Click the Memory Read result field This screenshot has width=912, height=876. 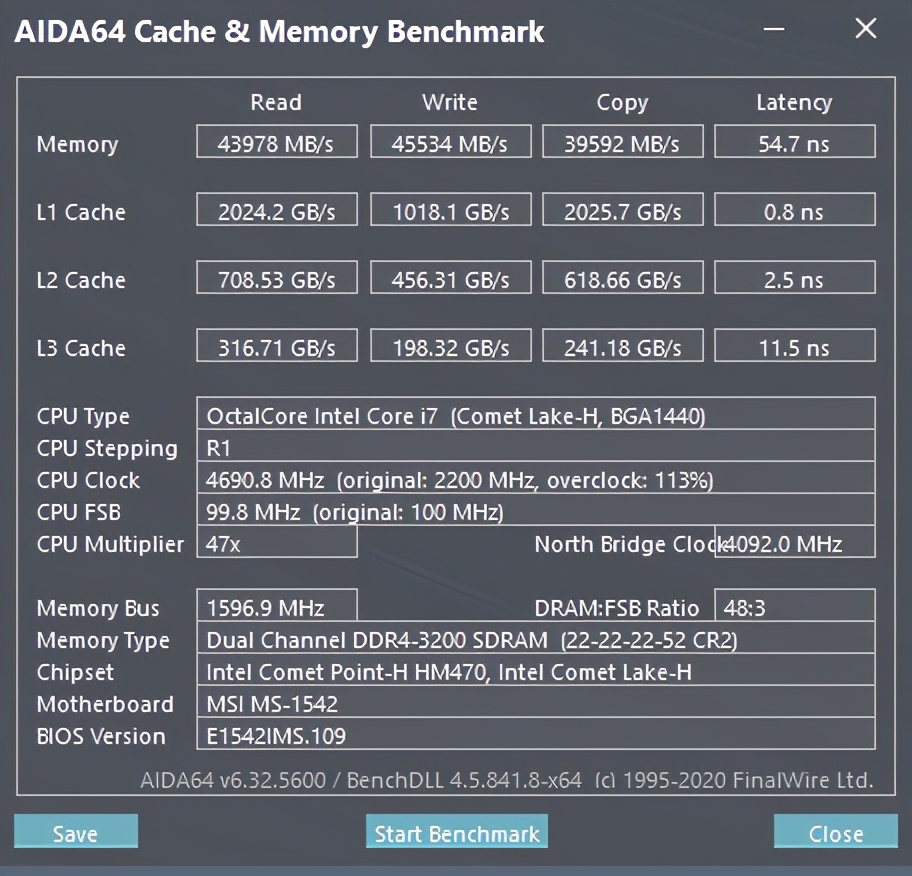(277, 143)
